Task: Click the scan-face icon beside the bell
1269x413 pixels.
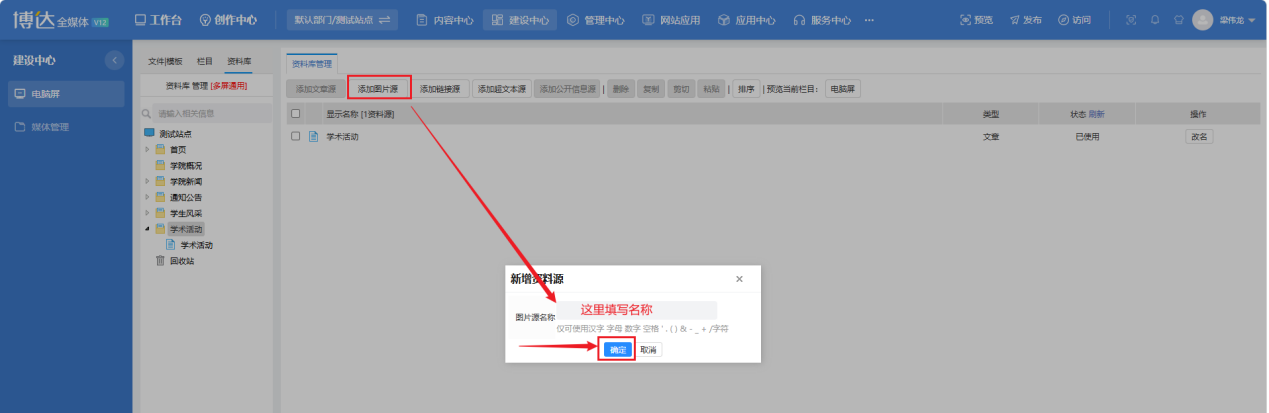Action: coord(1131,20)
